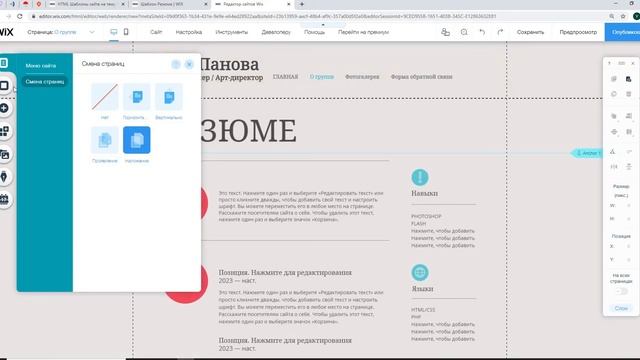Viewport: 640px width, 360px height.
Task: Open the pen-nib blog icon in left sidebar
Action: click(x=4, y=177)
